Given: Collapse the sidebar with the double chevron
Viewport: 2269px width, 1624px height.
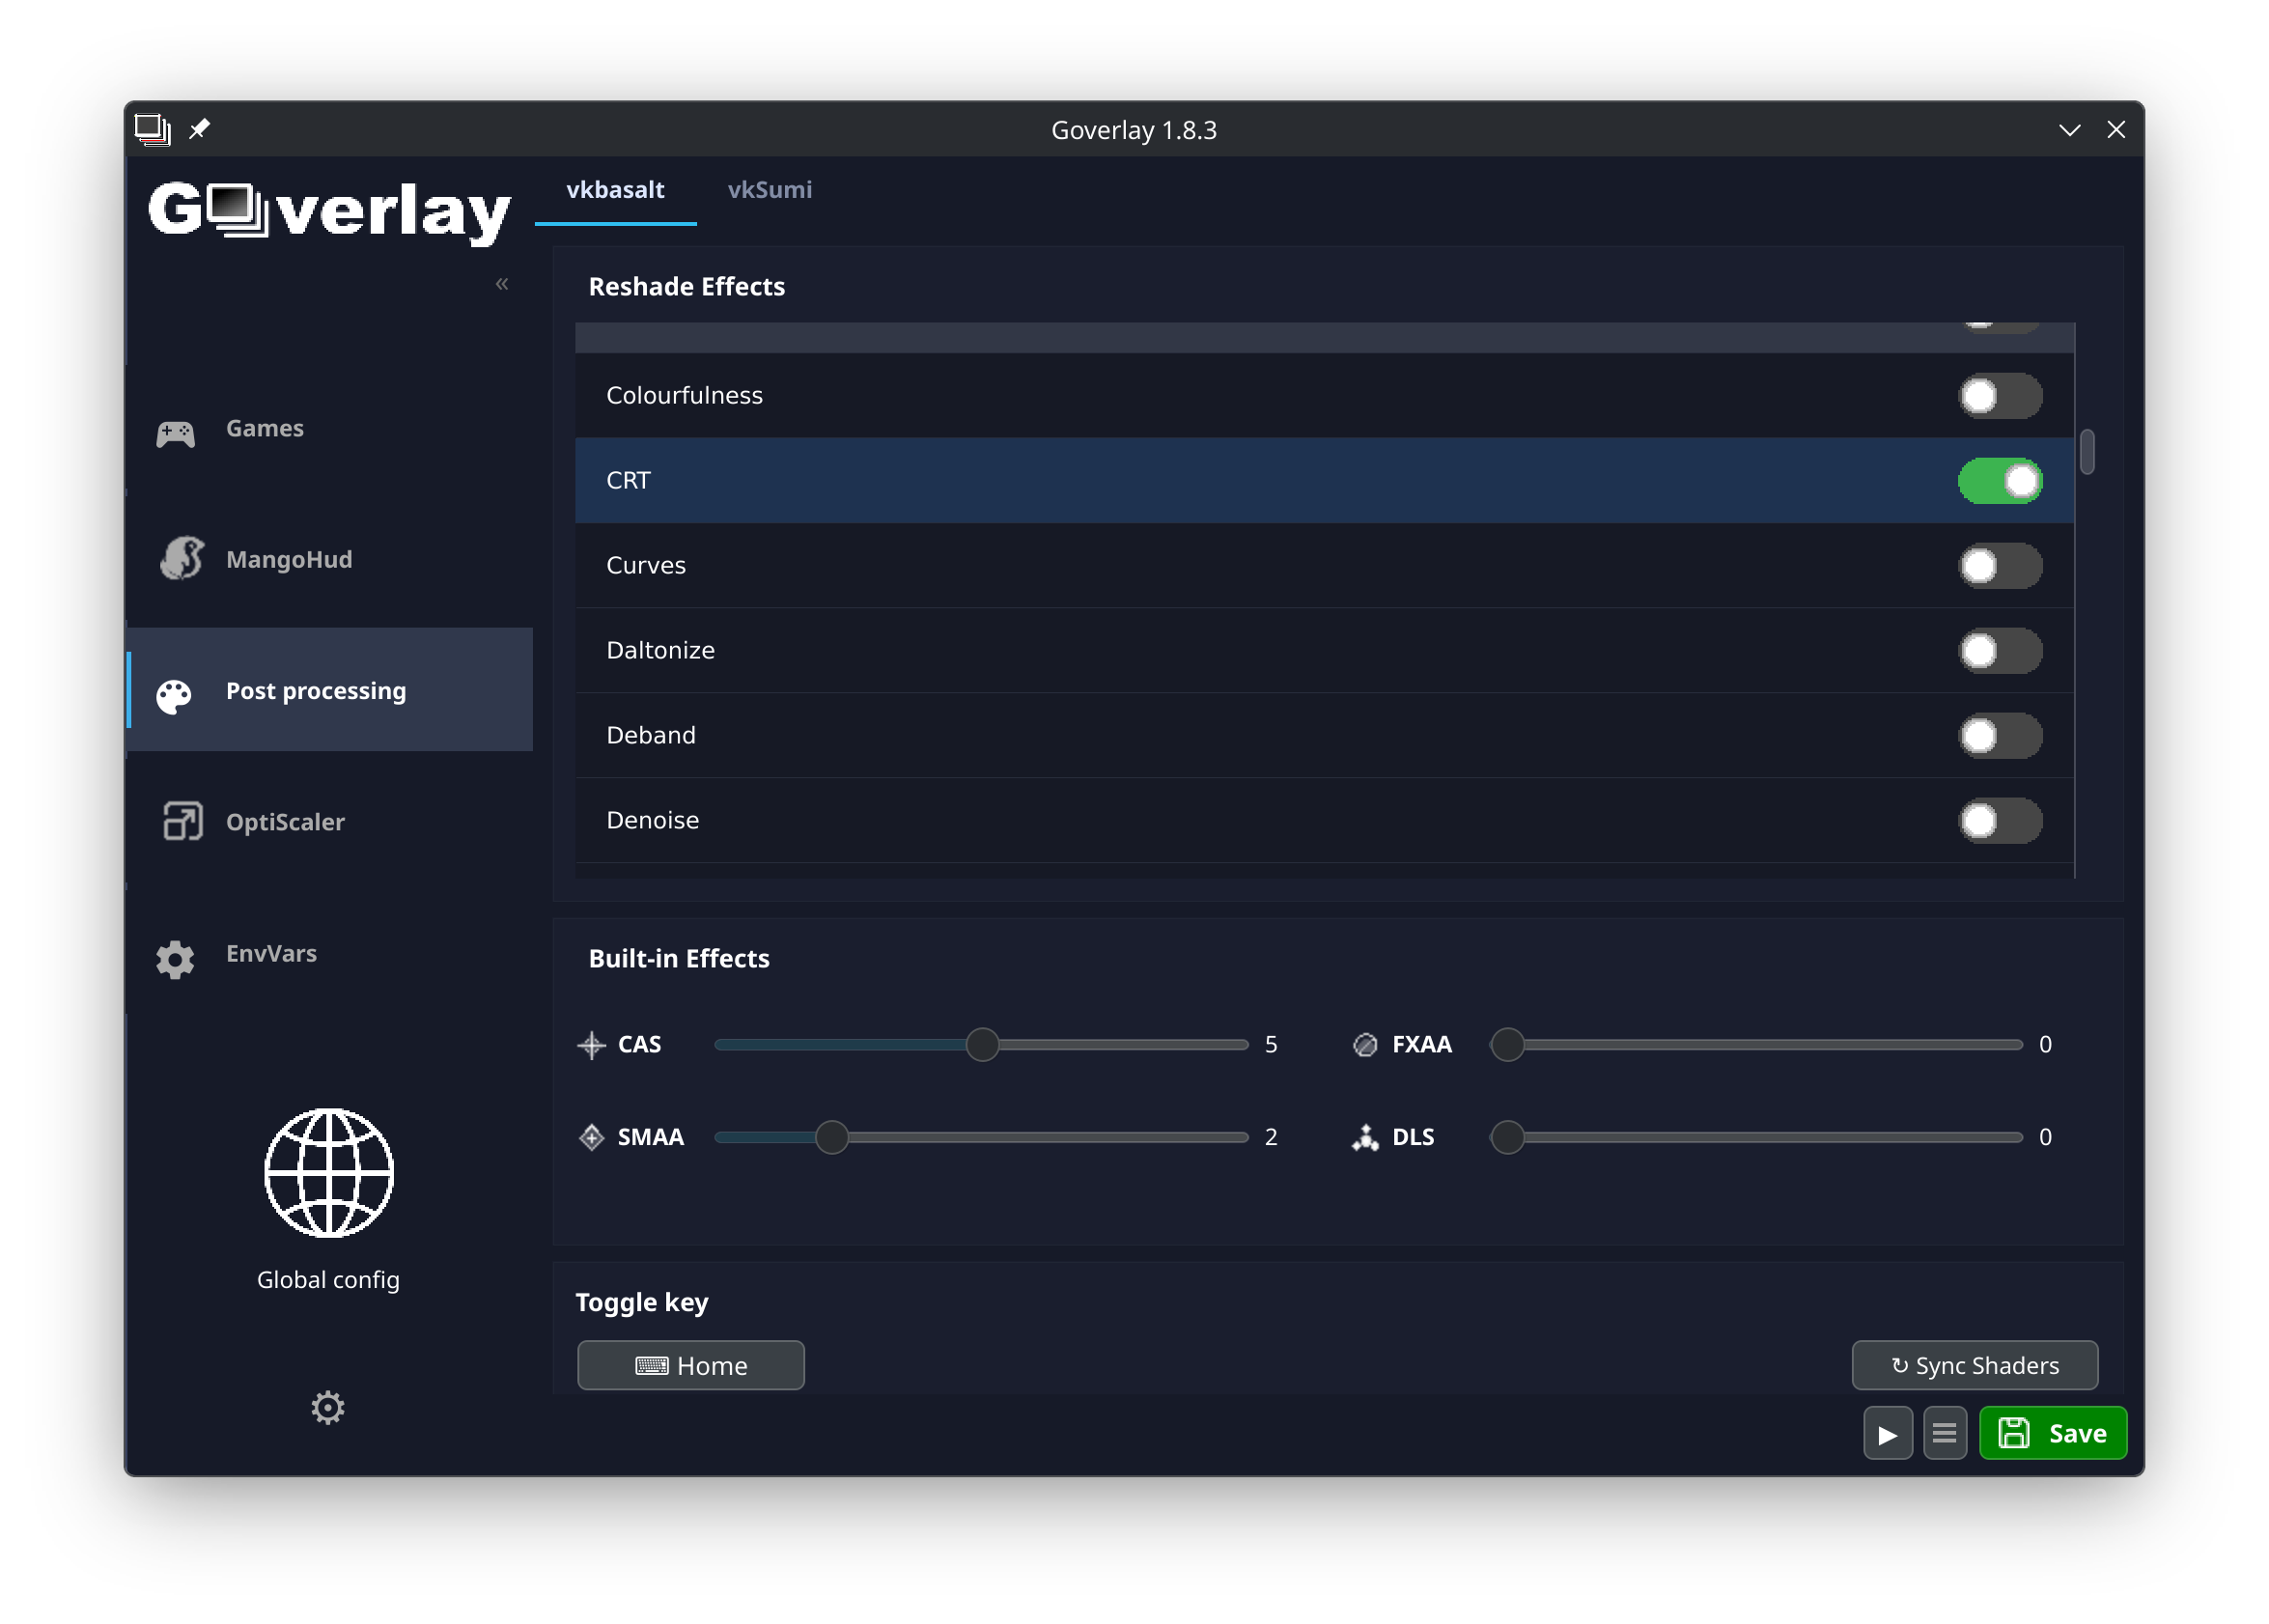Looking at the screenshot, I should (502, 284).
